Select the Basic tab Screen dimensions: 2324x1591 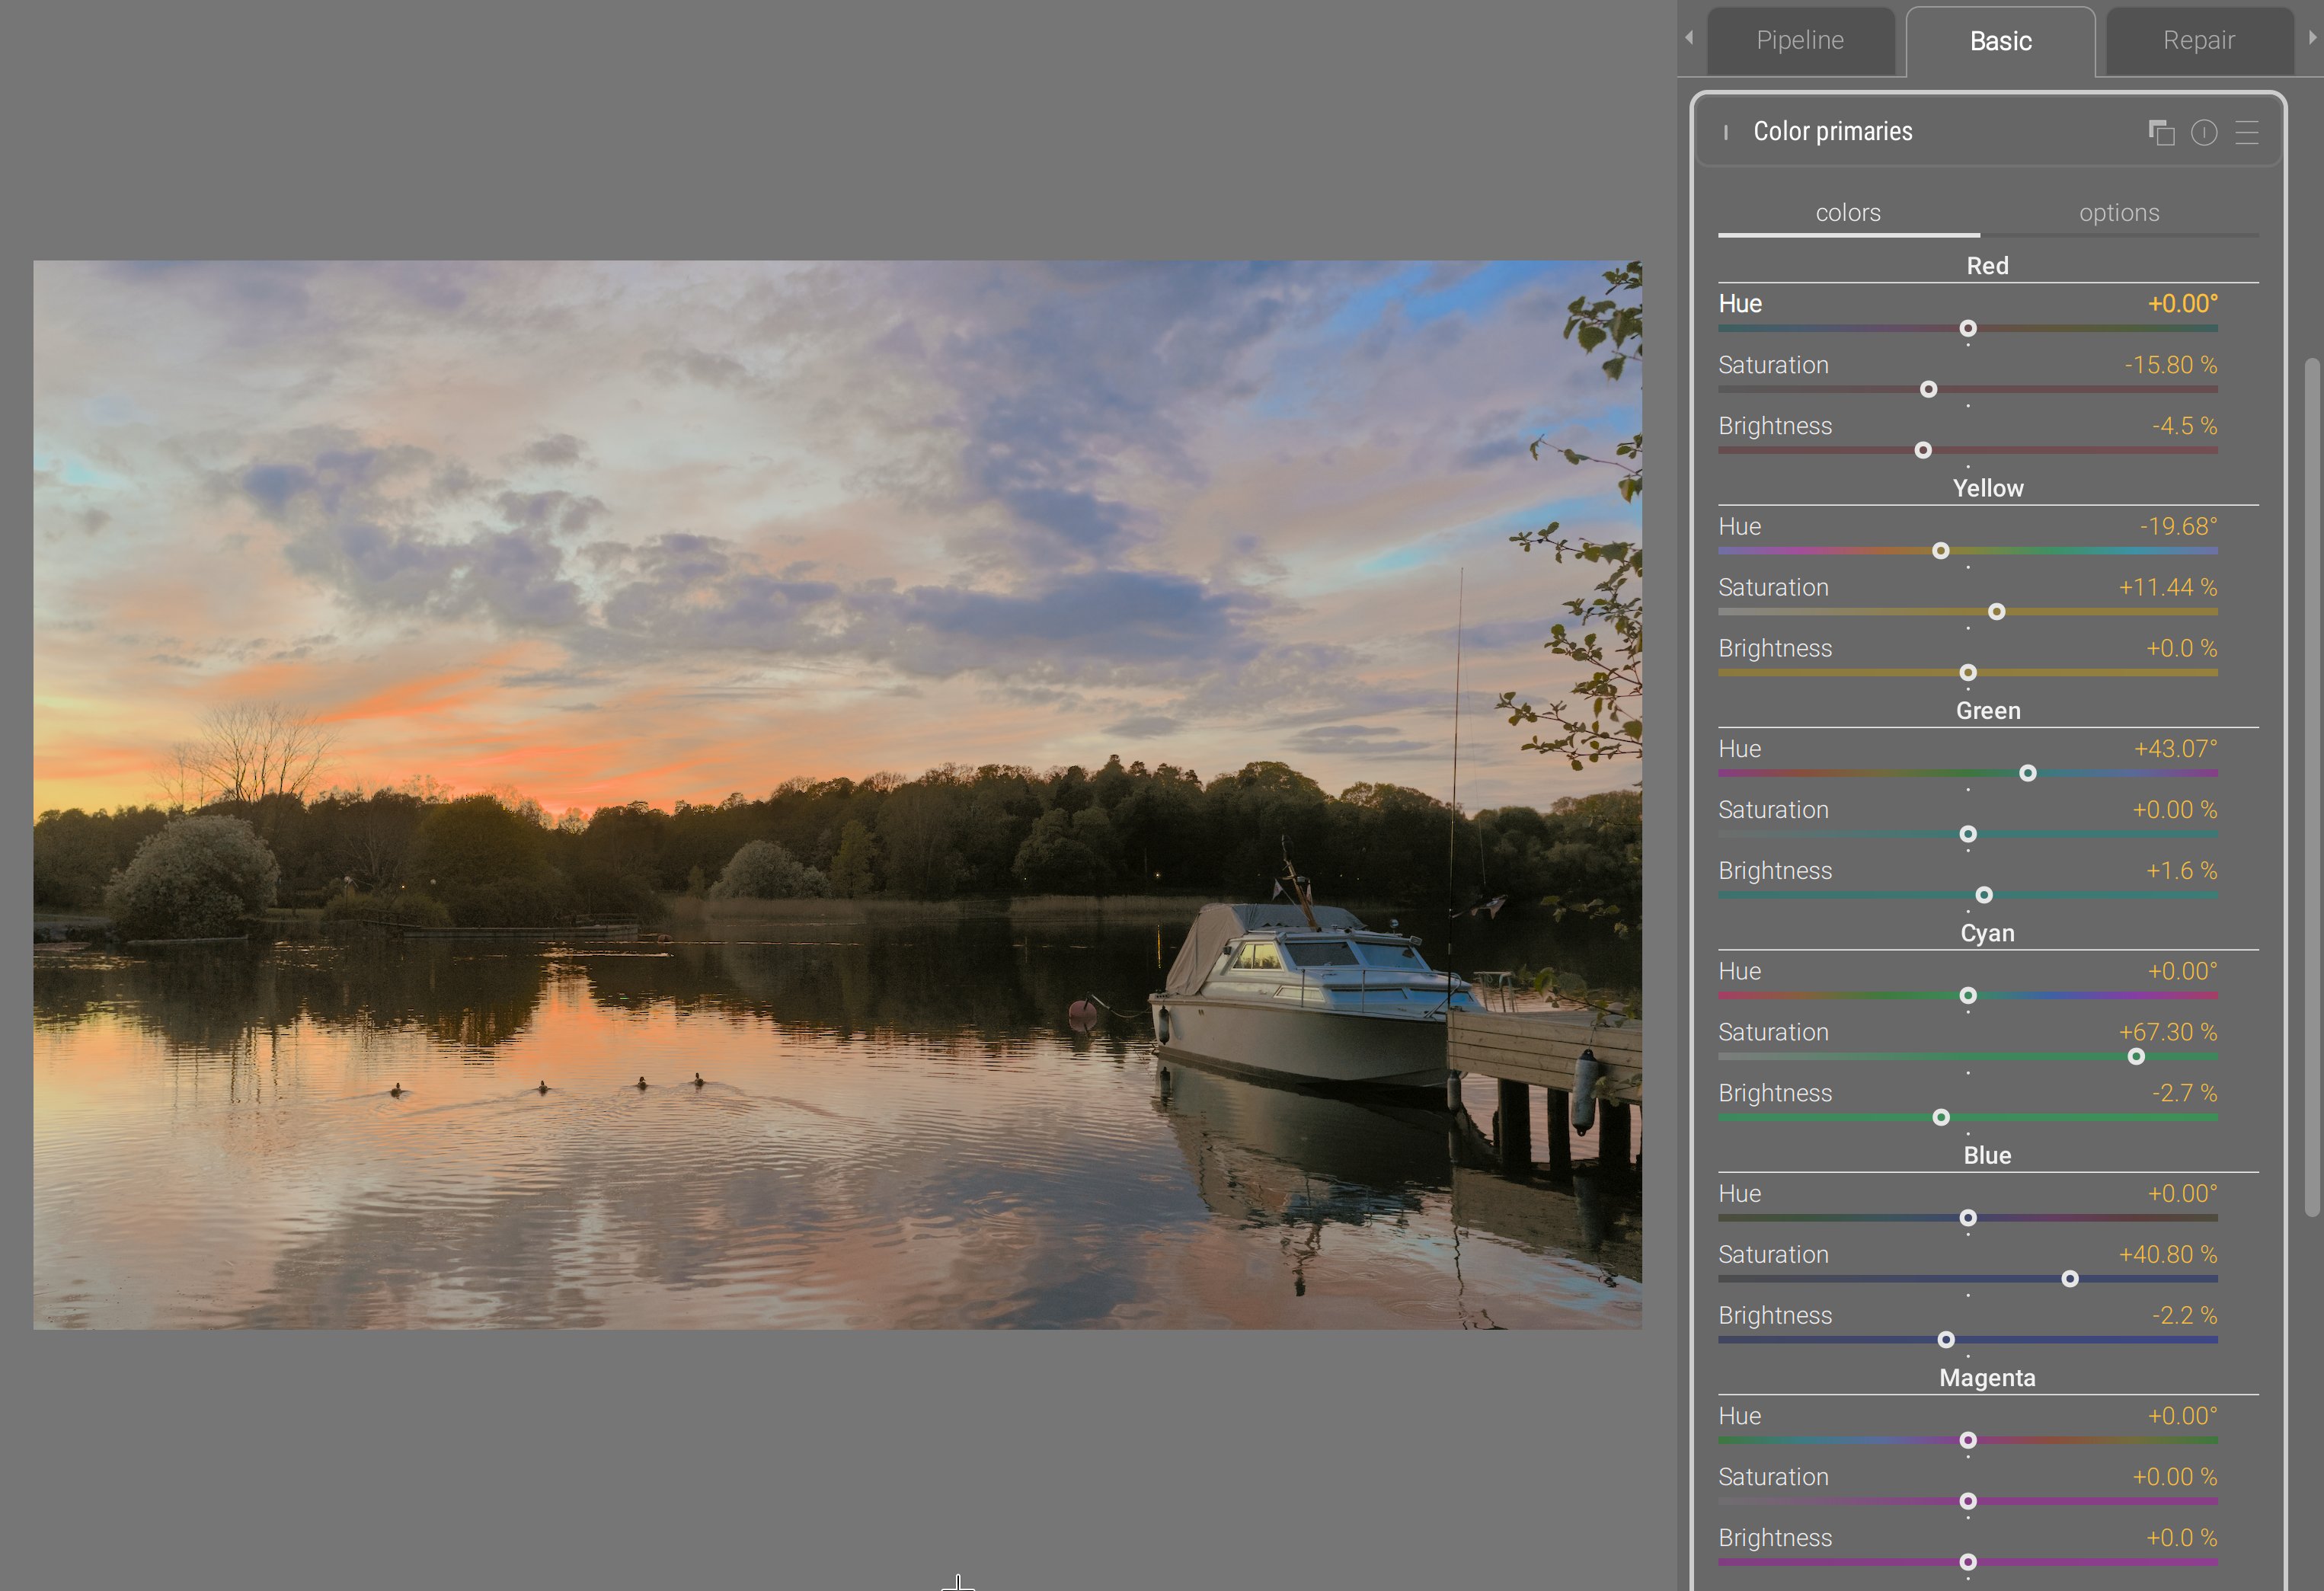(x=2000, y=41)
